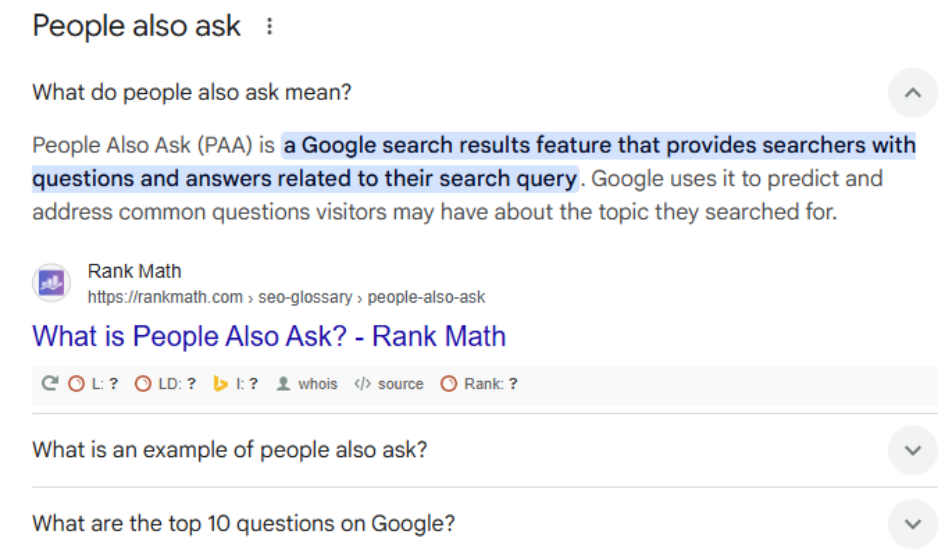
Task: Click the Bing index icon
Action: tap(222, 384)
